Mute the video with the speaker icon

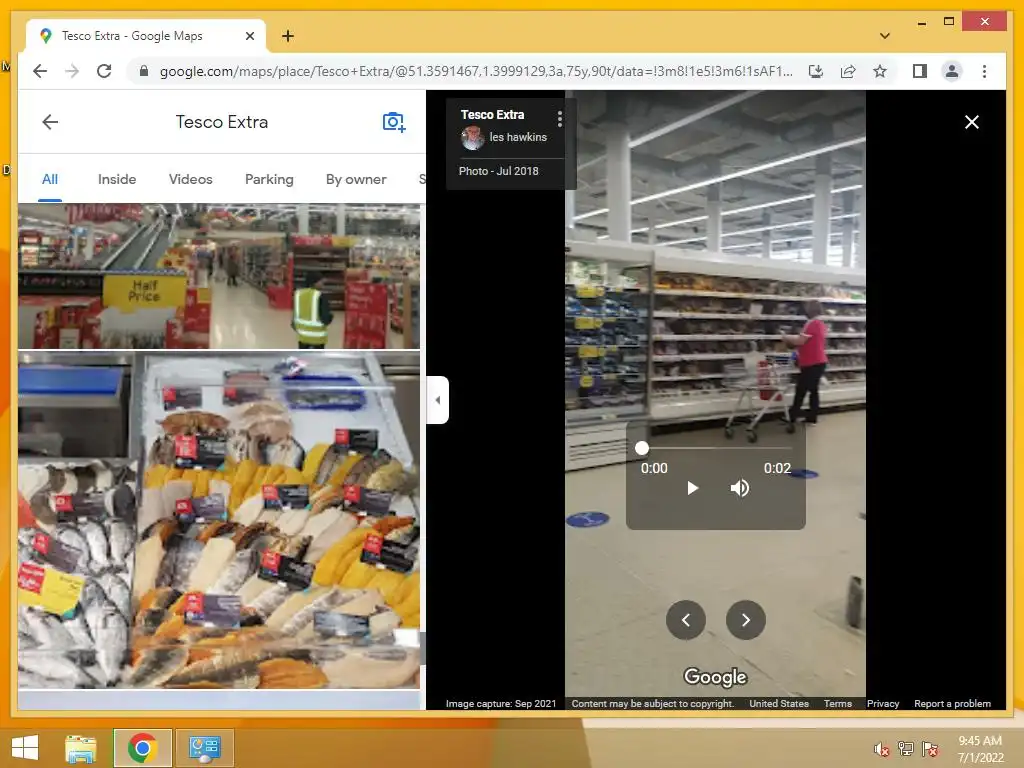click(739, 488)
